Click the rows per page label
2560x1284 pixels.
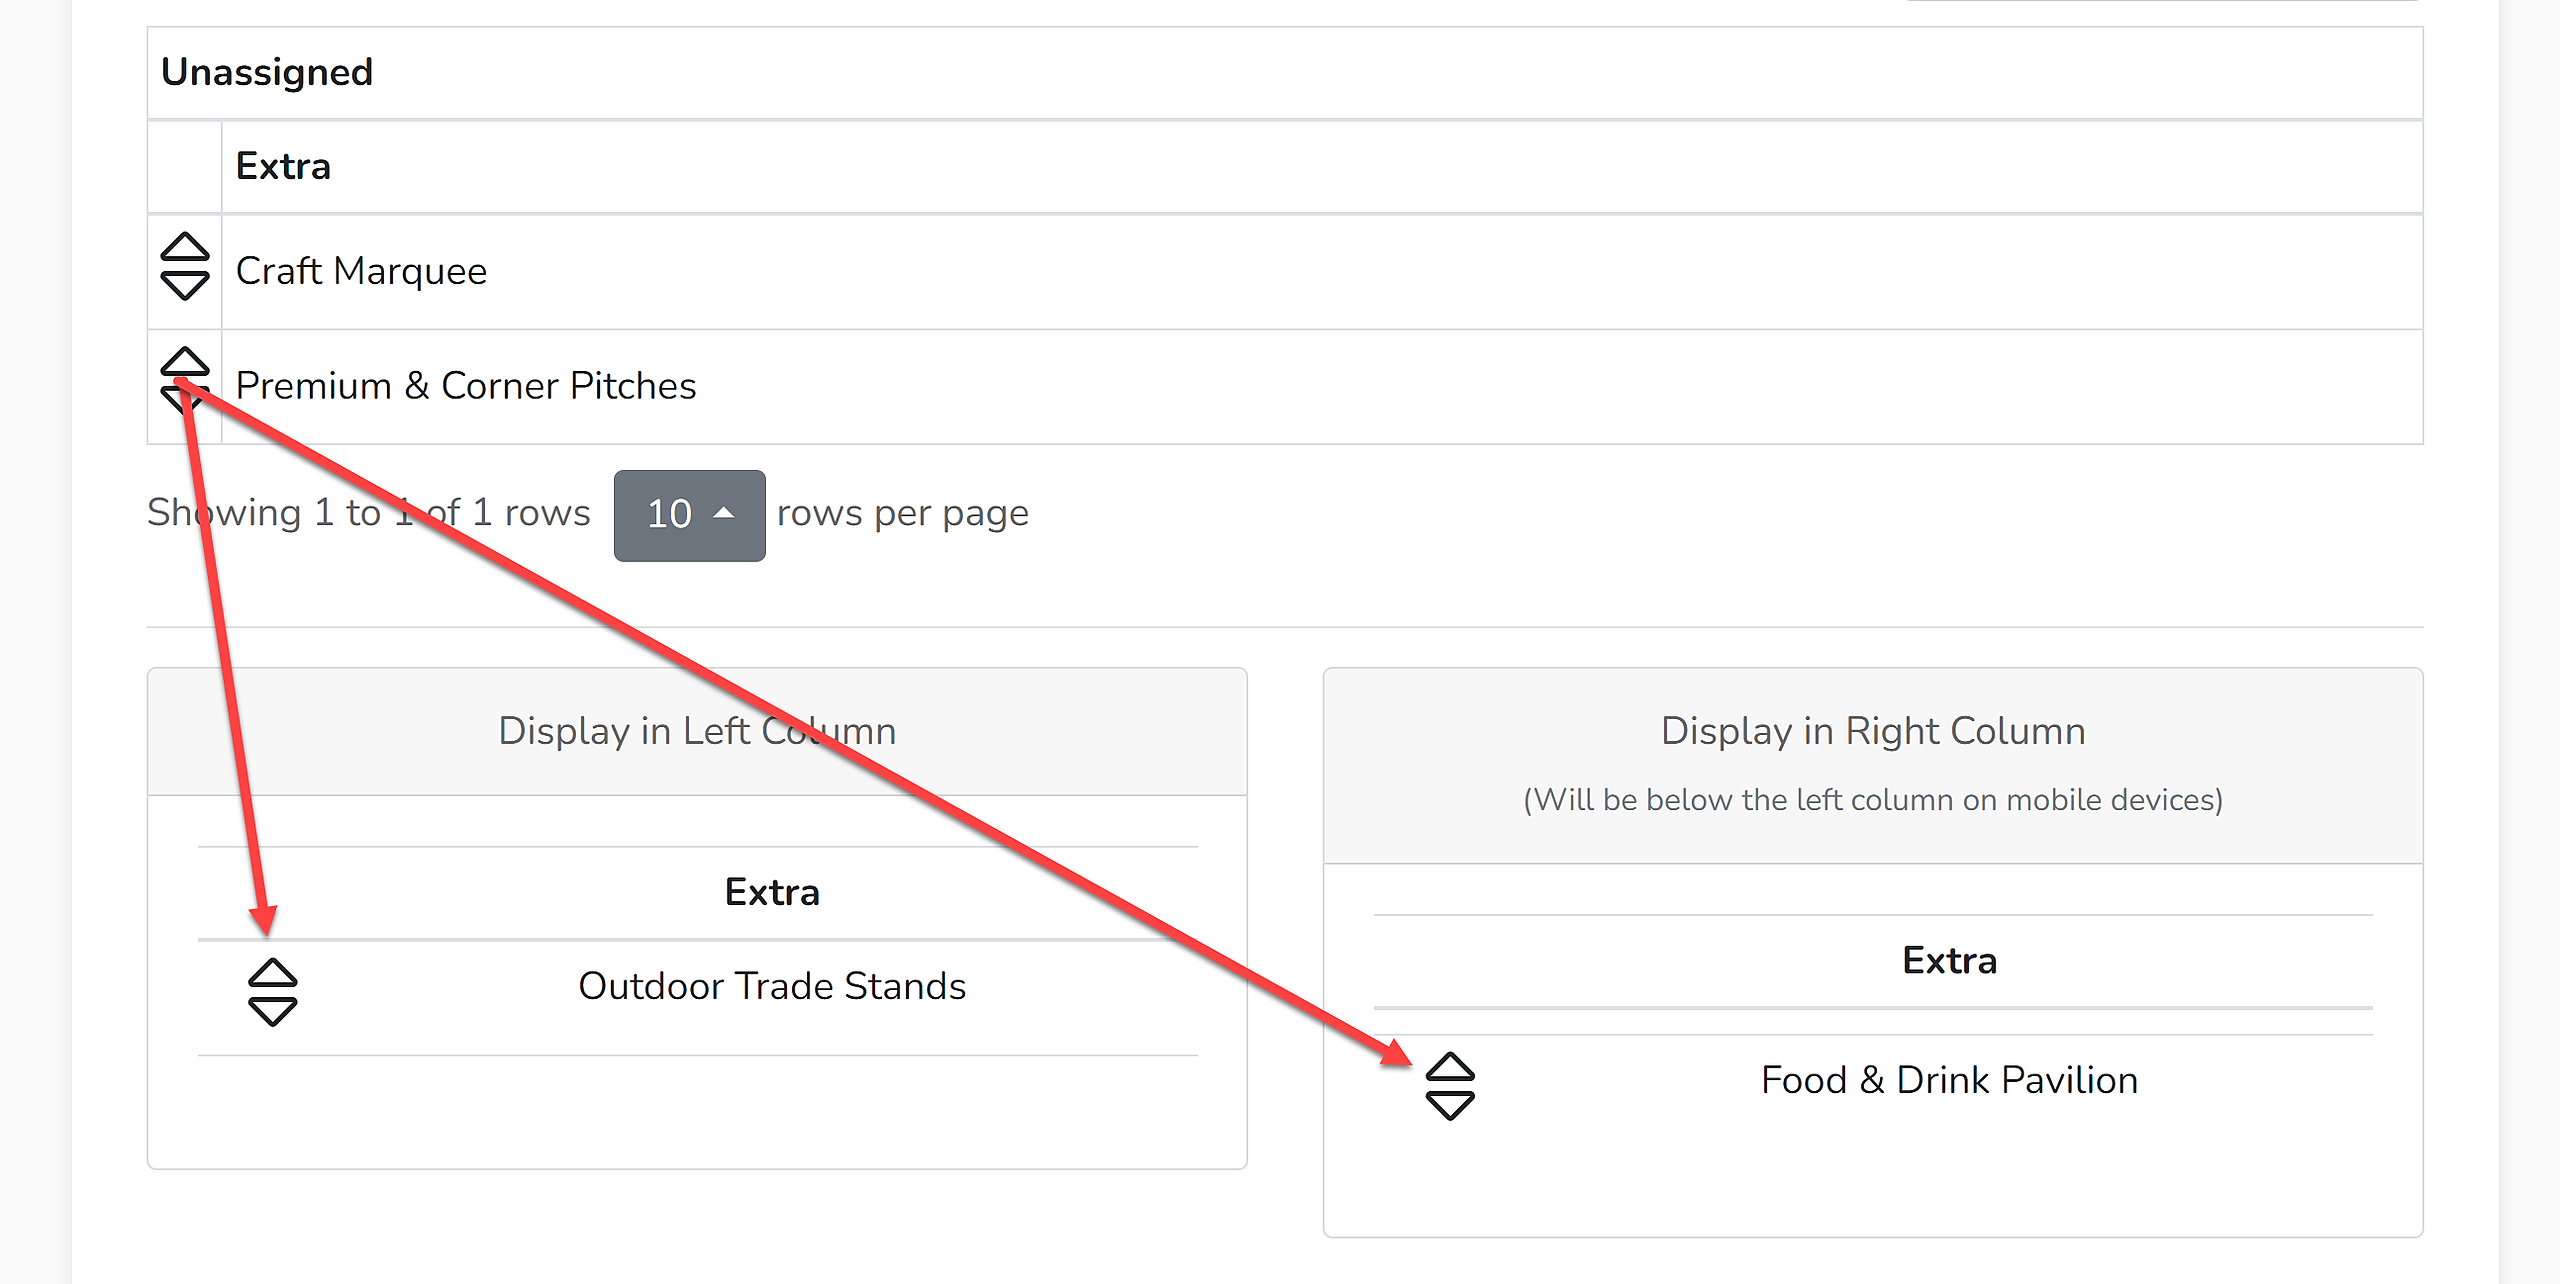(903, 513)
